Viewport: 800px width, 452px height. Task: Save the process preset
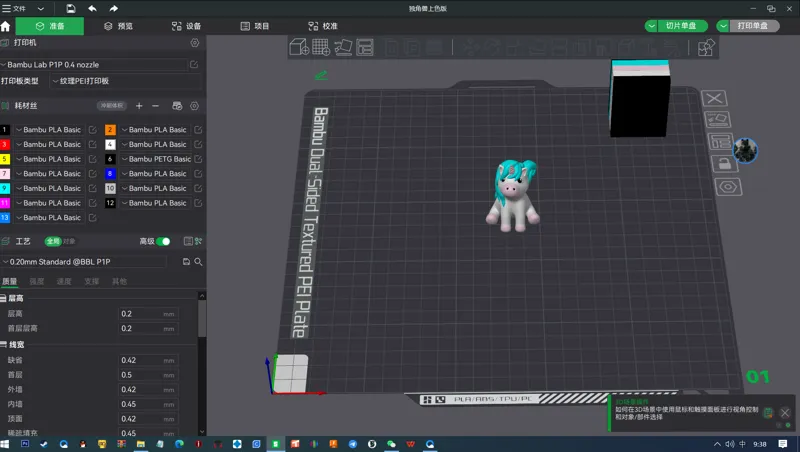[186, 262]
